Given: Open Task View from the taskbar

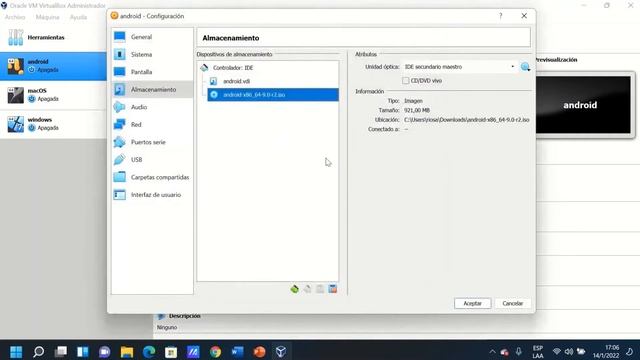Looking at the screenshot, I should (x=60, y=351).
